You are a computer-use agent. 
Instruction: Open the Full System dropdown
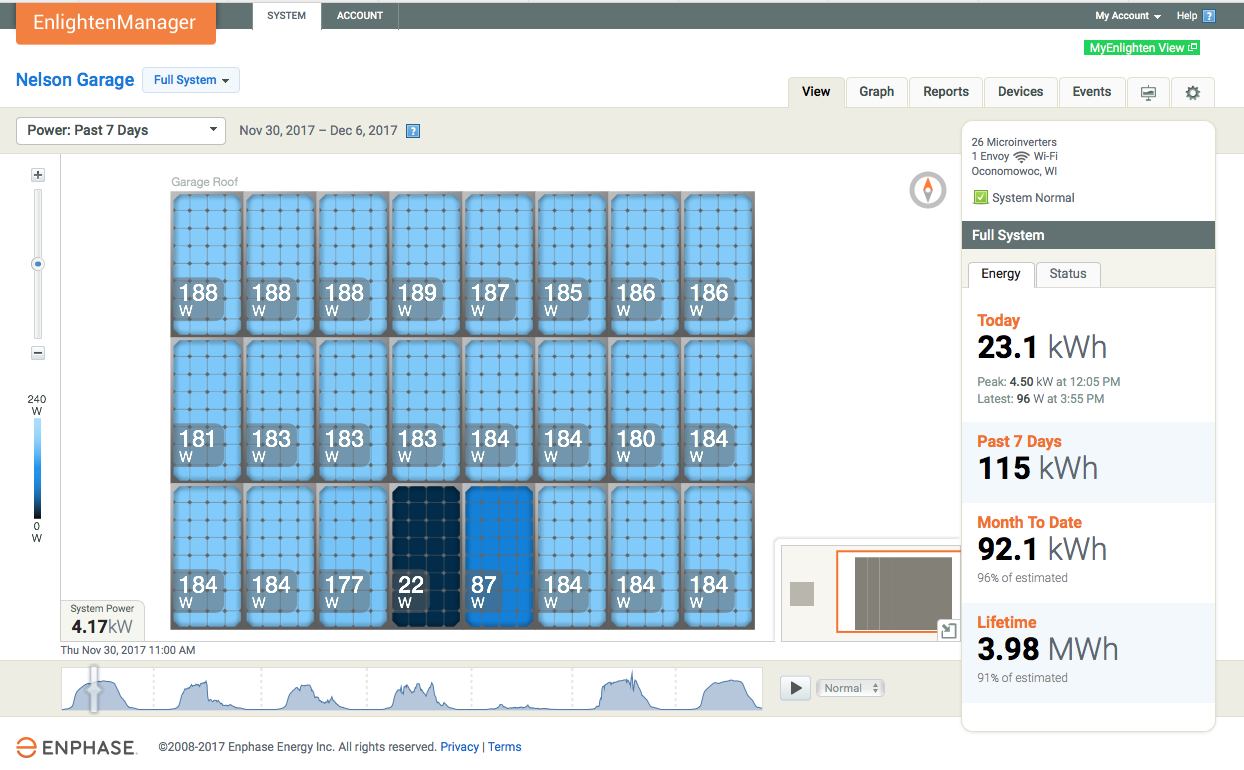pos(191,80)
